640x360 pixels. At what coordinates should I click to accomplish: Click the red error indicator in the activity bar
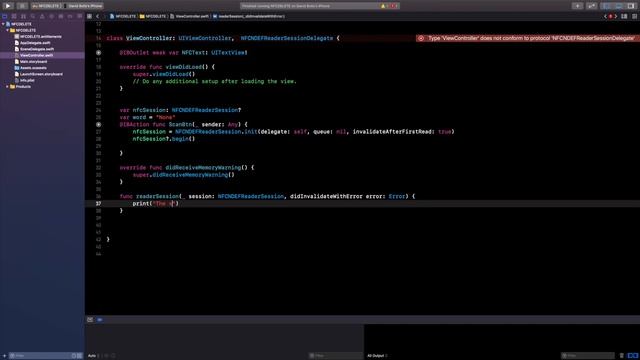point(393,6)
